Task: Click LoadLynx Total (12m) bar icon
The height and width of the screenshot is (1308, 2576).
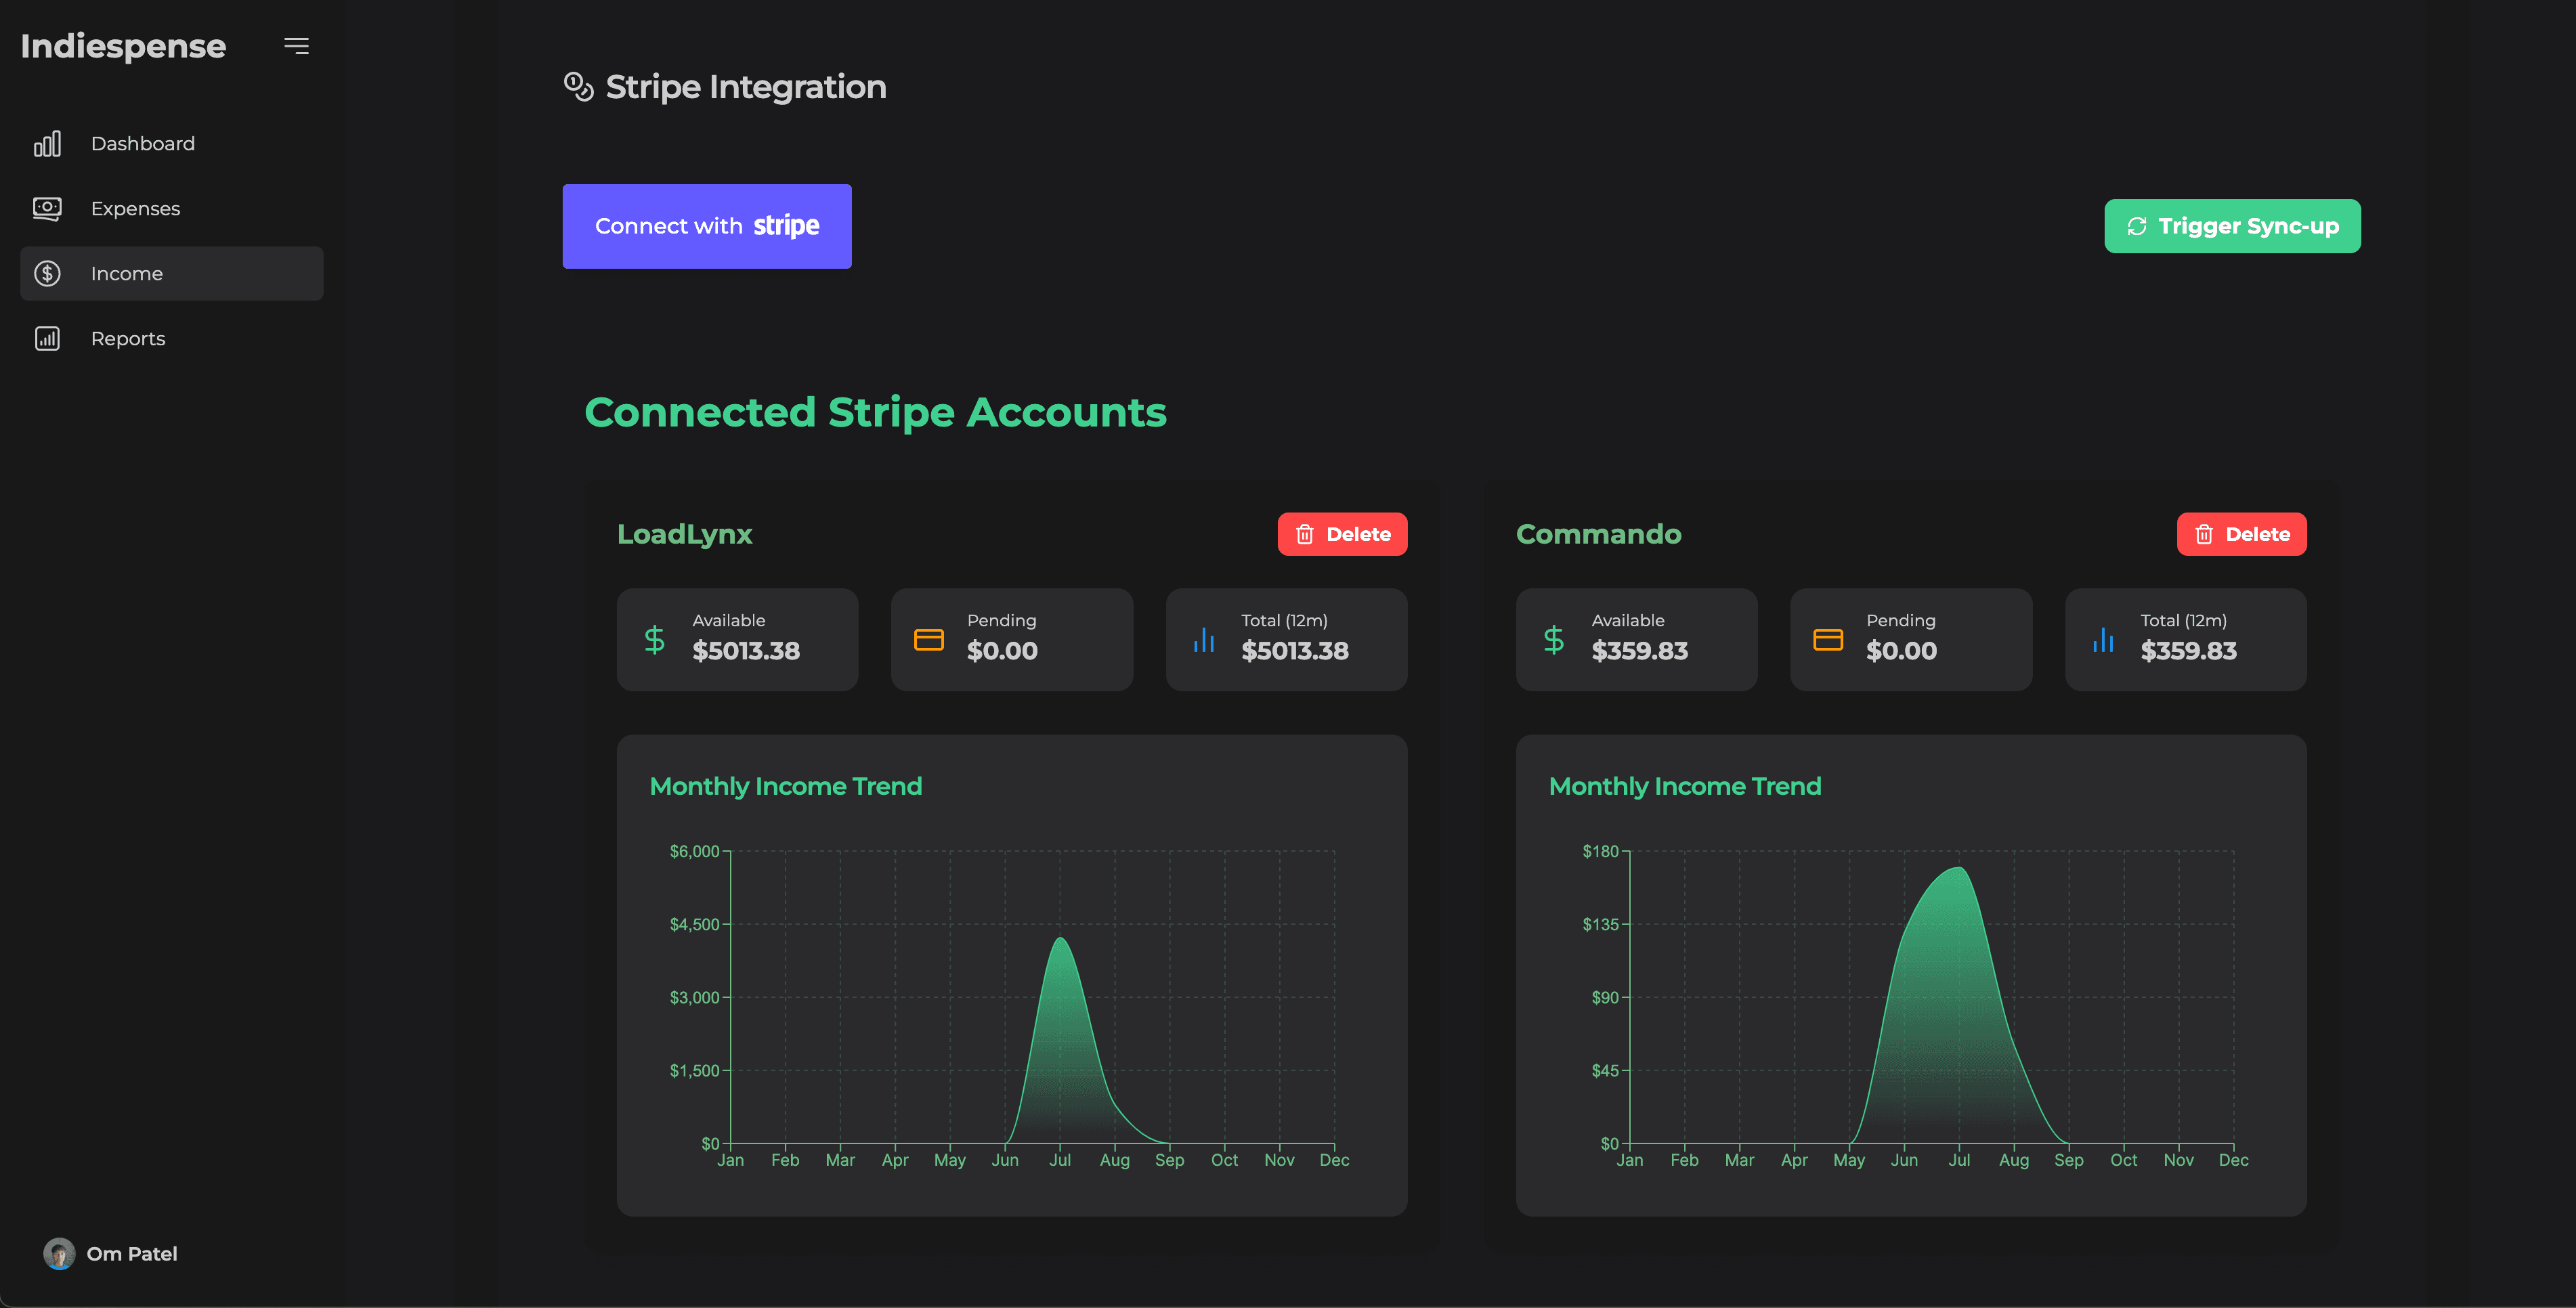Action: 1203,639
